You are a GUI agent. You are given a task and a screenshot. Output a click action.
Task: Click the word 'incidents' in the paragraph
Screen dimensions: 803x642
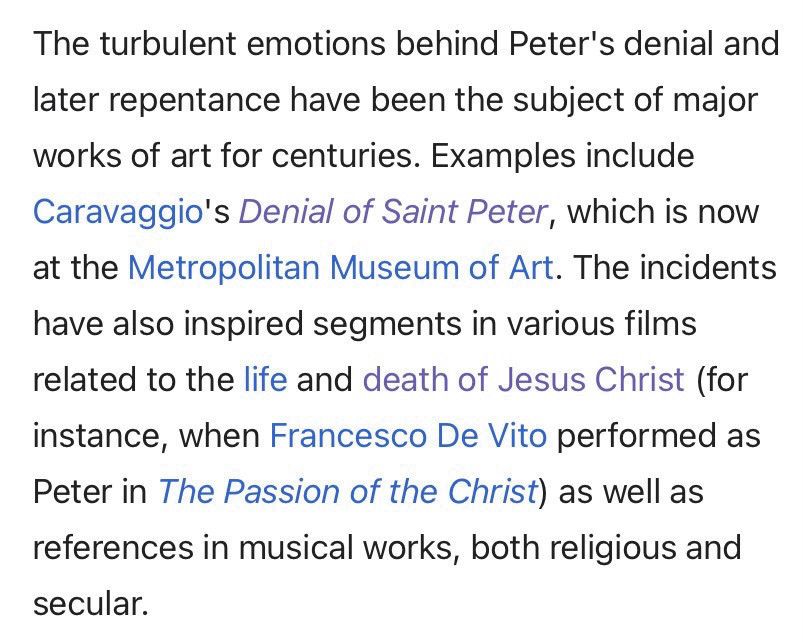click(708, 268)
